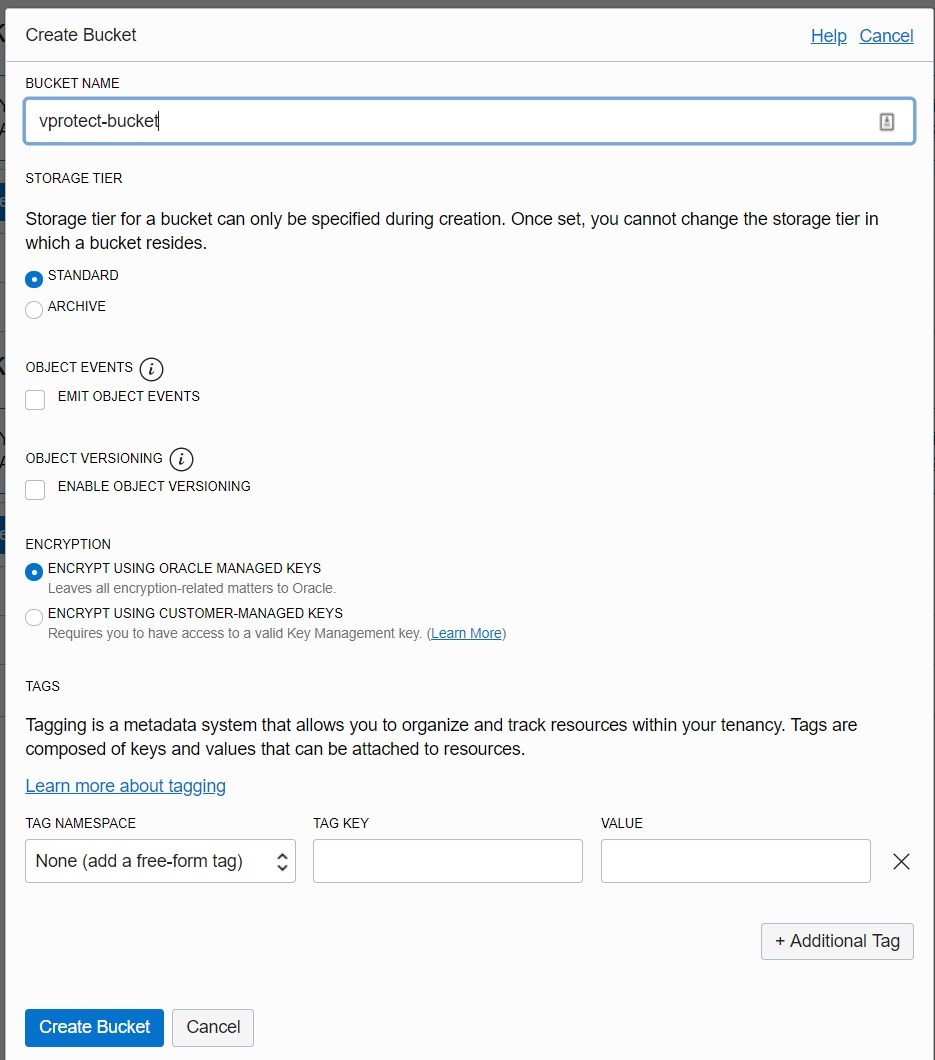Remove the tag row with X icon
Screen dimensions: 935x1060
(901, 861)
